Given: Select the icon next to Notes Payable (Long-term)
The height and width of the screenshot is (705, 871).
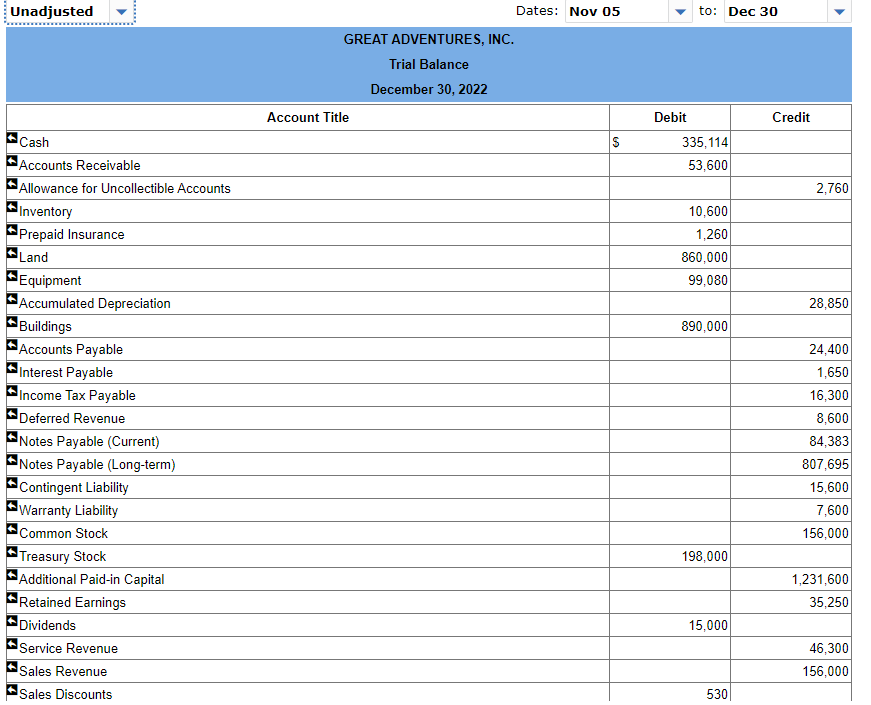Looking at the screenshot, I should 10,460.
